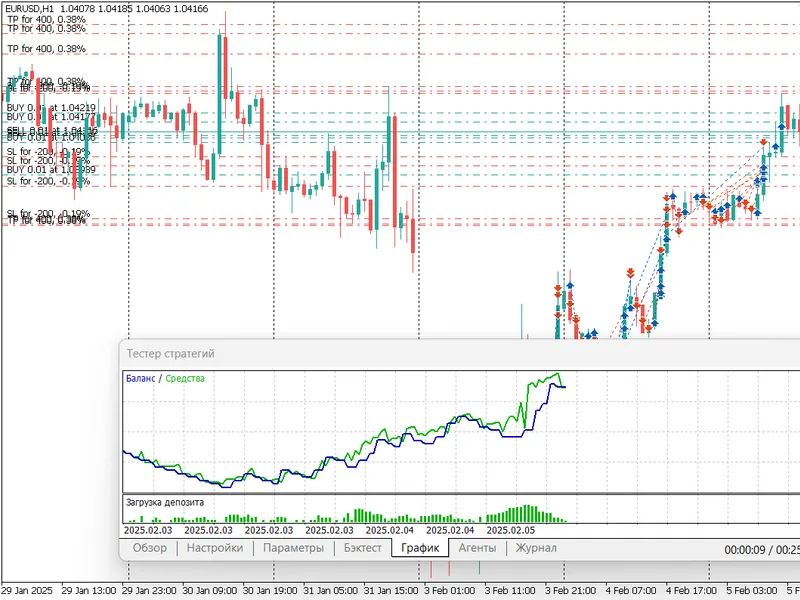Click the 30 Jan 19:00 time axis label
This screenshot has height=600, width=800.
pos(270,591)
